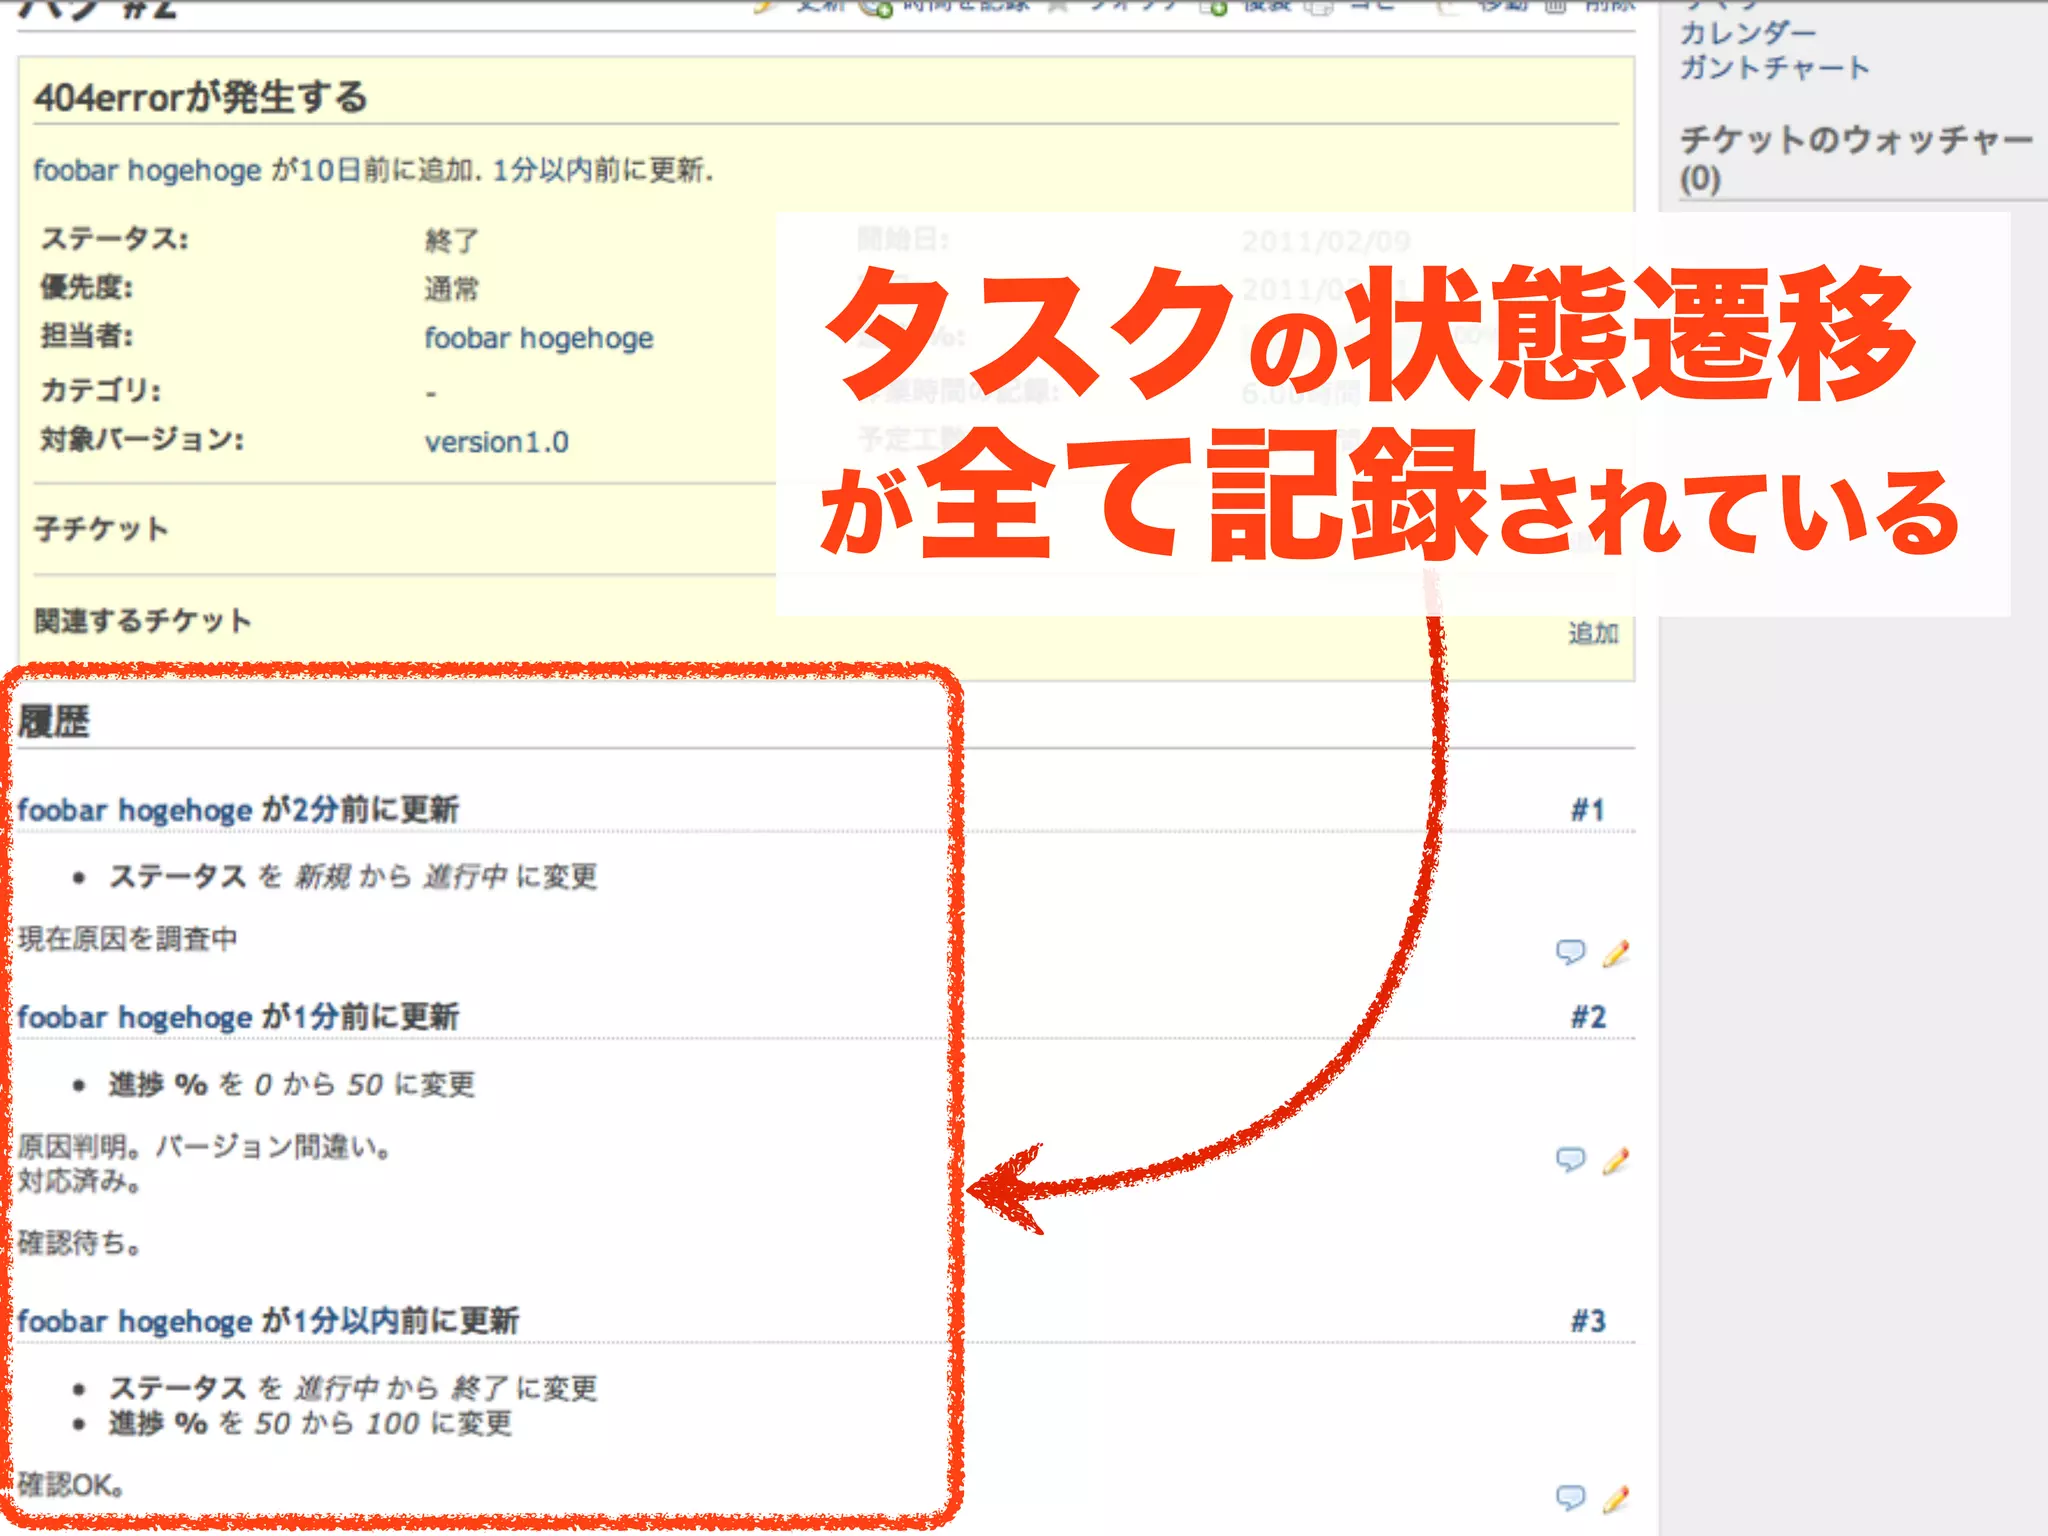Open foobar hogehoge link in the 1分以内前 update
The height and width of the screenshot is (1536, 2048).
(135, 1321)
